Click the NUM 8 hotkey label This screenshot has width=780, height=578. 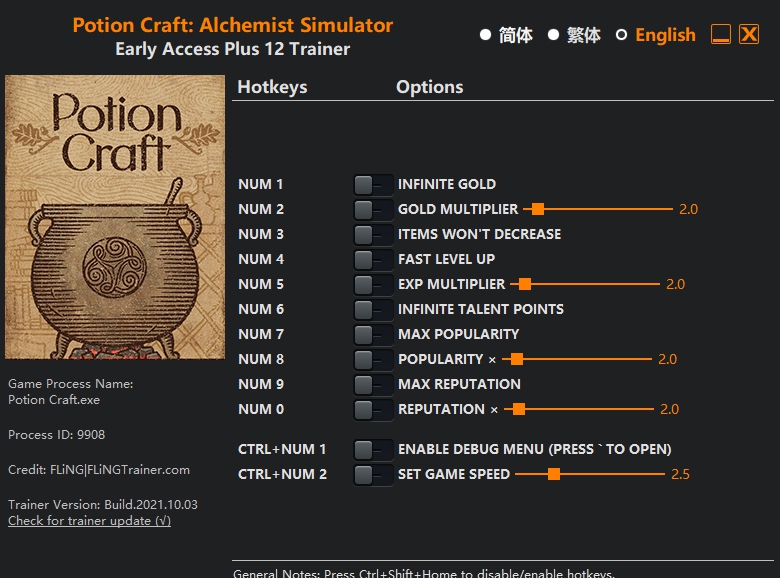pos(261,359)
